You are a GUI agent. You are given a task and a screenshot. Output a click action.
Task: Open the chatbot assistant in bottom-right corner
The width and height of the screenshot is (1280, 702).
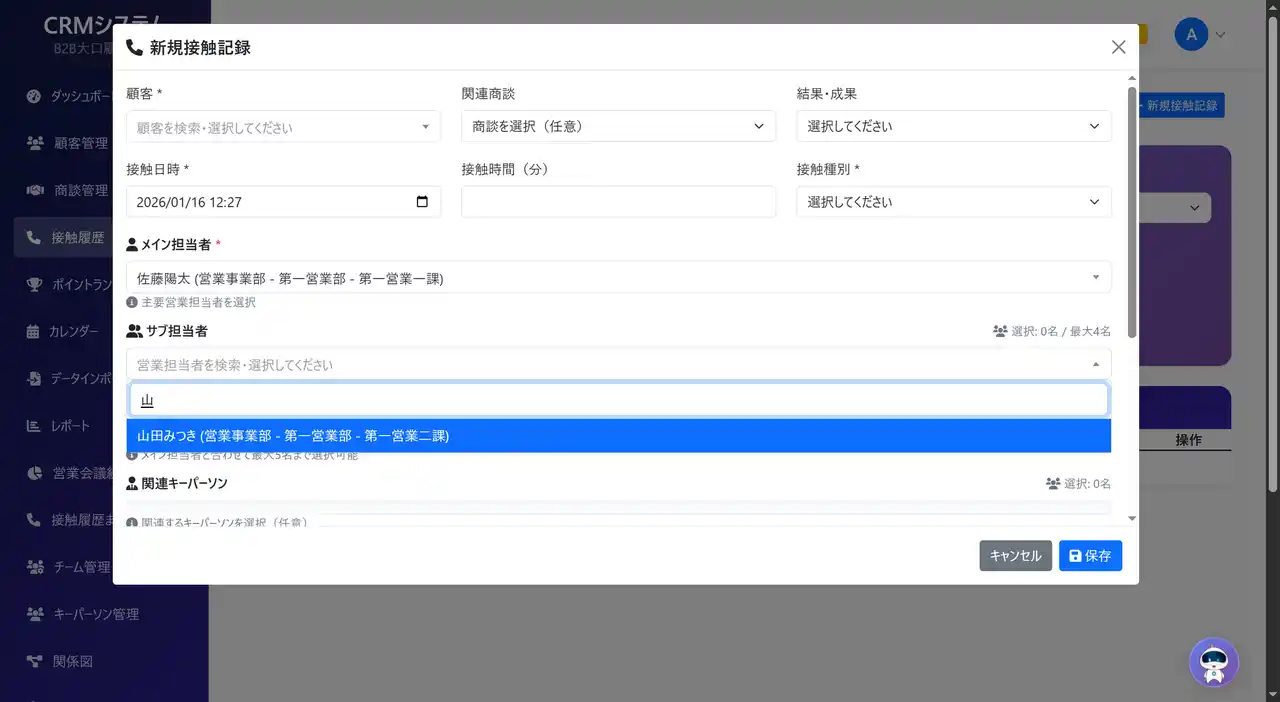tap(1213, 662)
